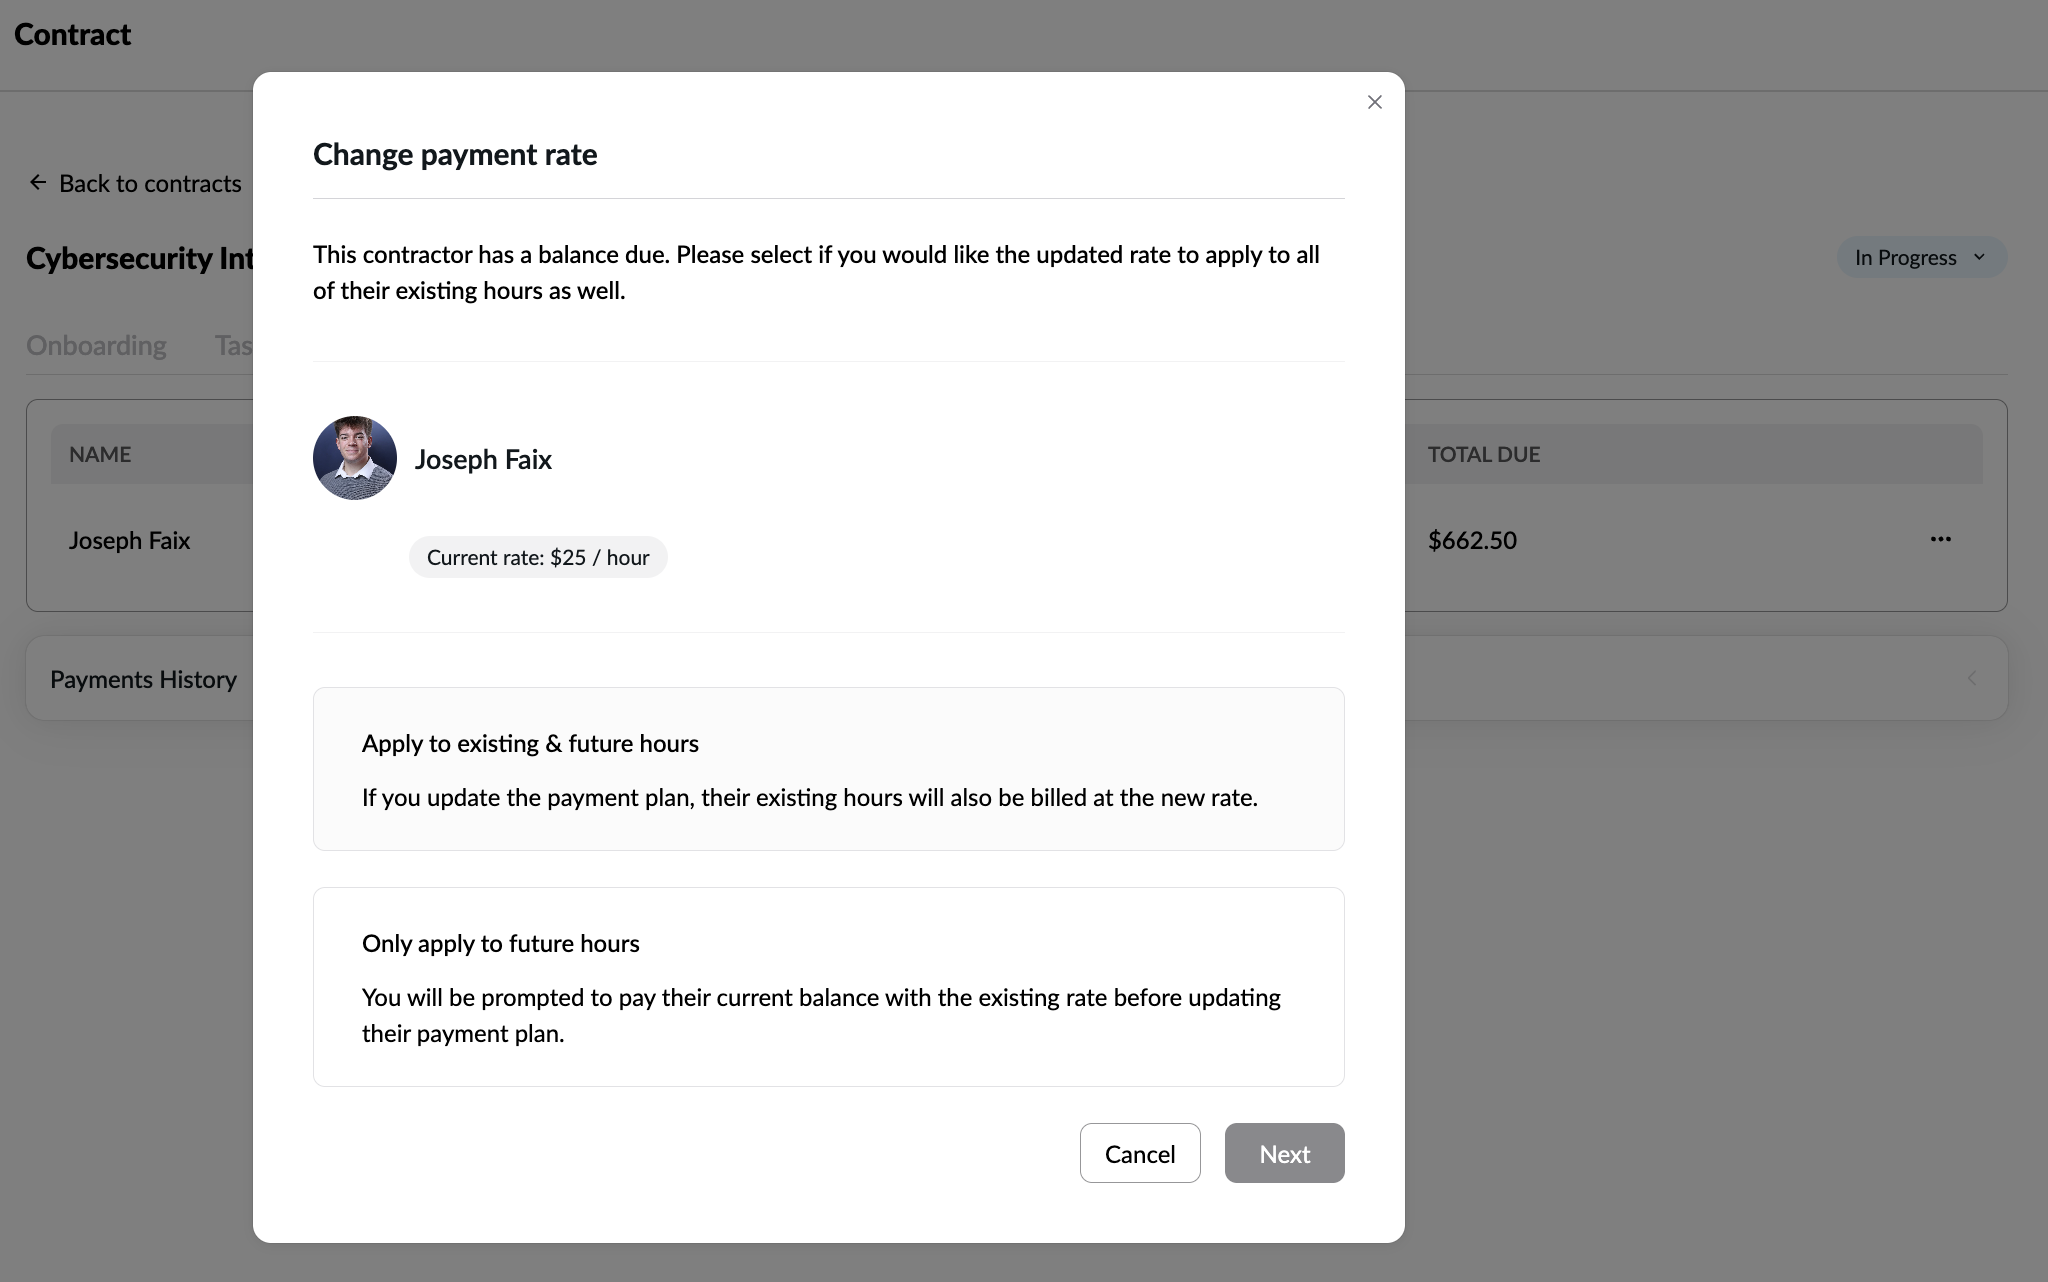This screenshot has width=2048, height=1282.
Task: Click the TOTAL DUE column header
Action: pos(1483,454)
